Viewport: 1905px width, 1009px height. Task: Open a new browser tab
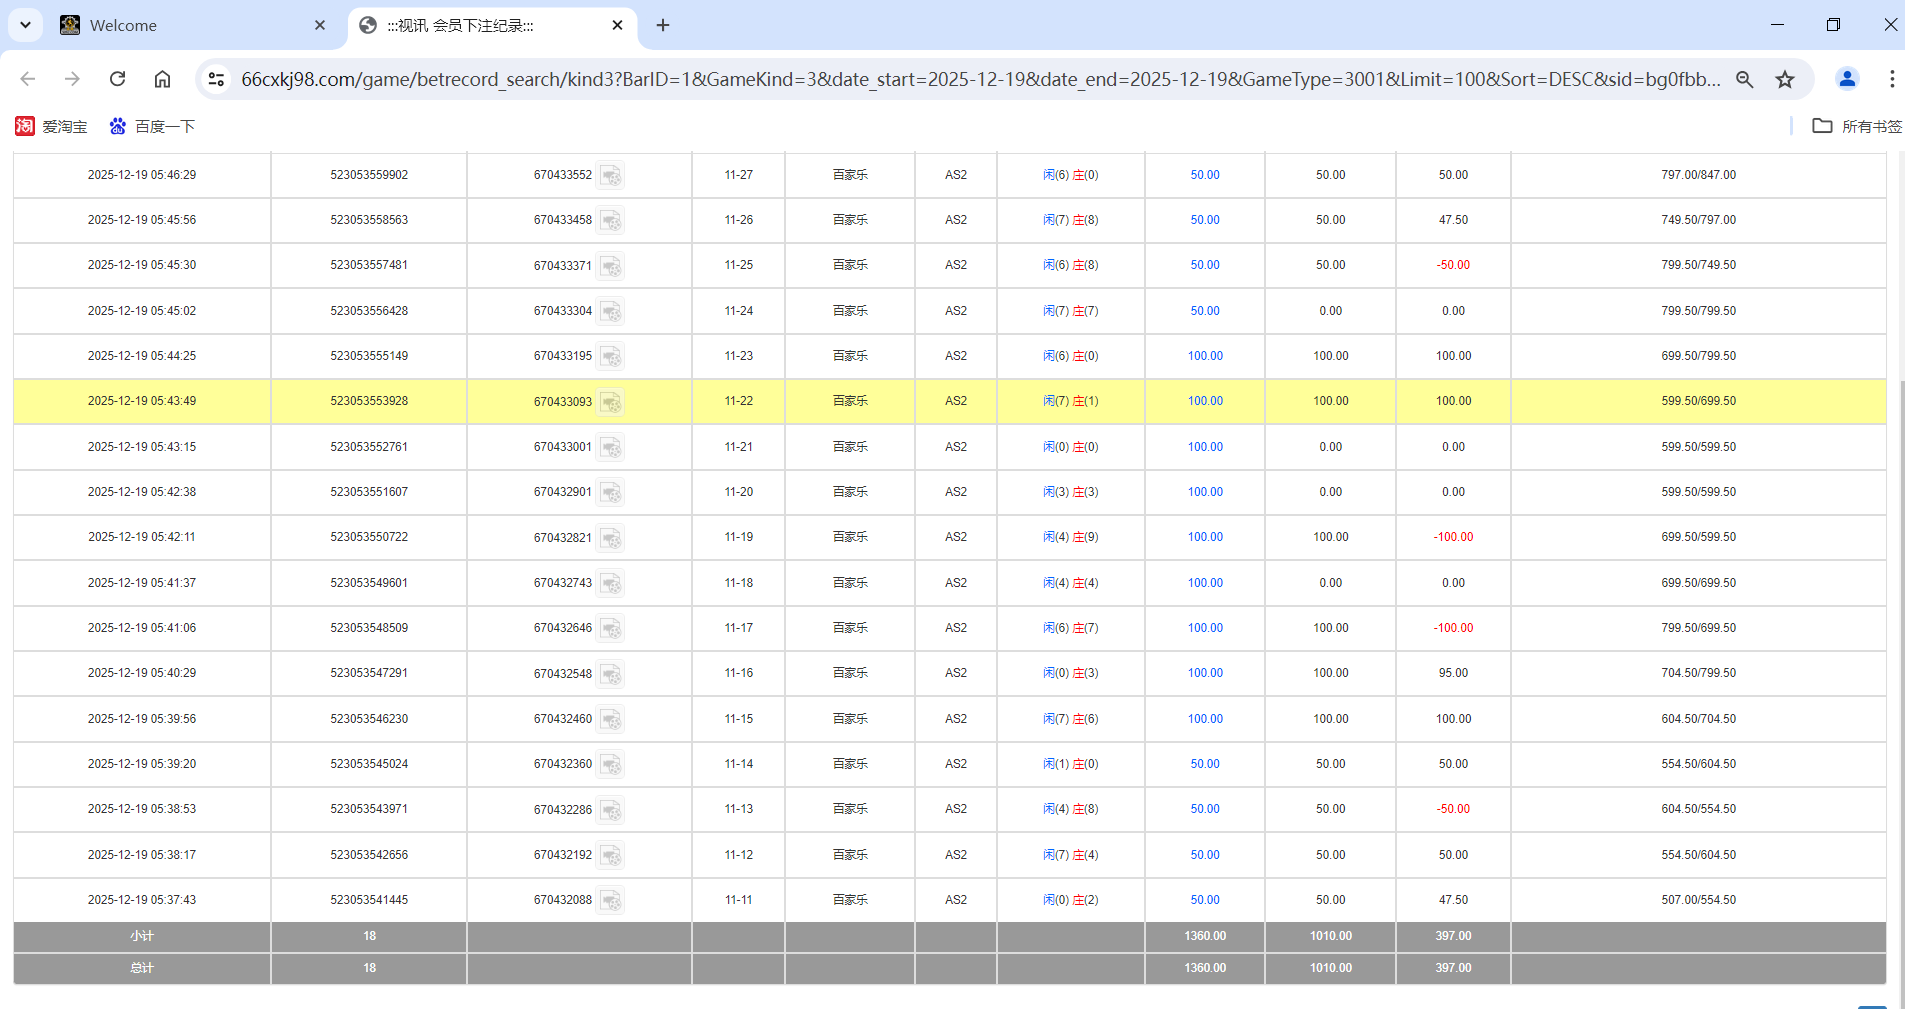663,25
